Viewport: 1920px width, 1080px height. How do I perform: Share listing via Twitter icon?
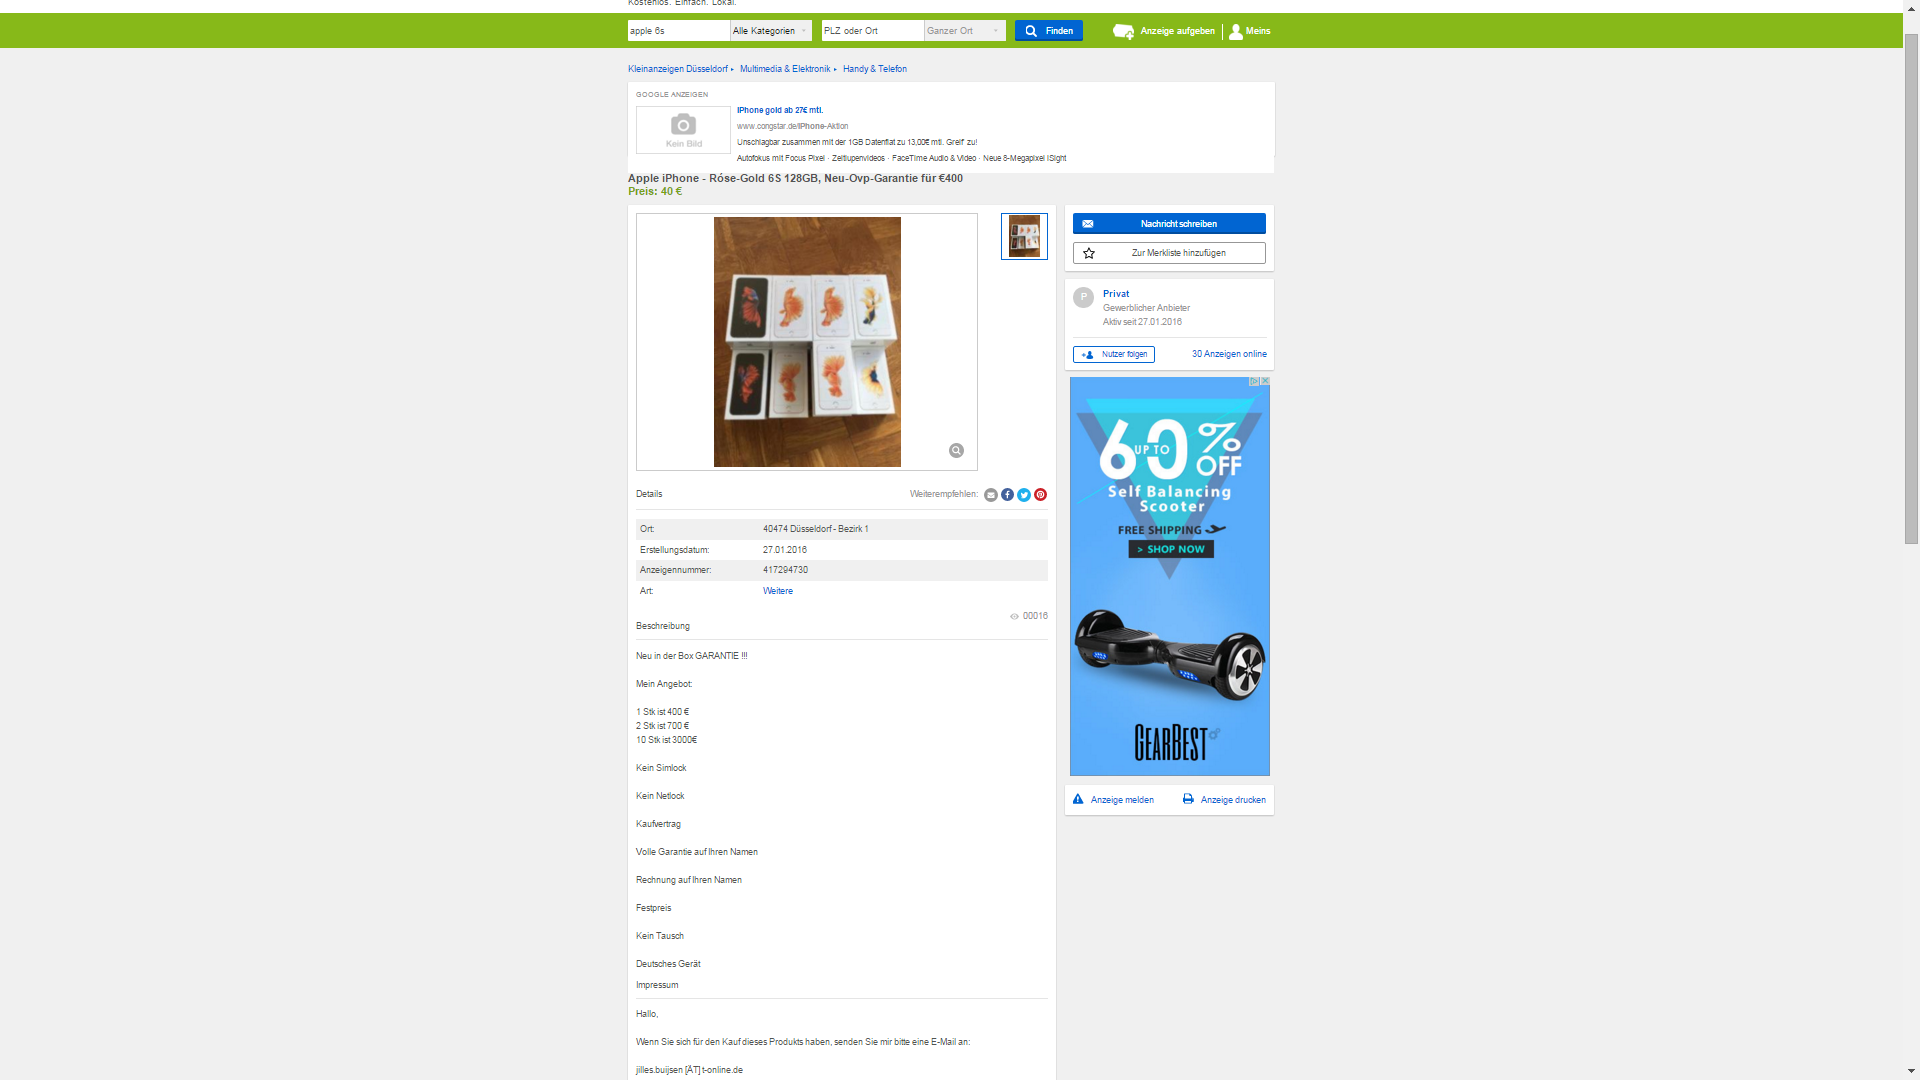click(x=1024, y=495)
